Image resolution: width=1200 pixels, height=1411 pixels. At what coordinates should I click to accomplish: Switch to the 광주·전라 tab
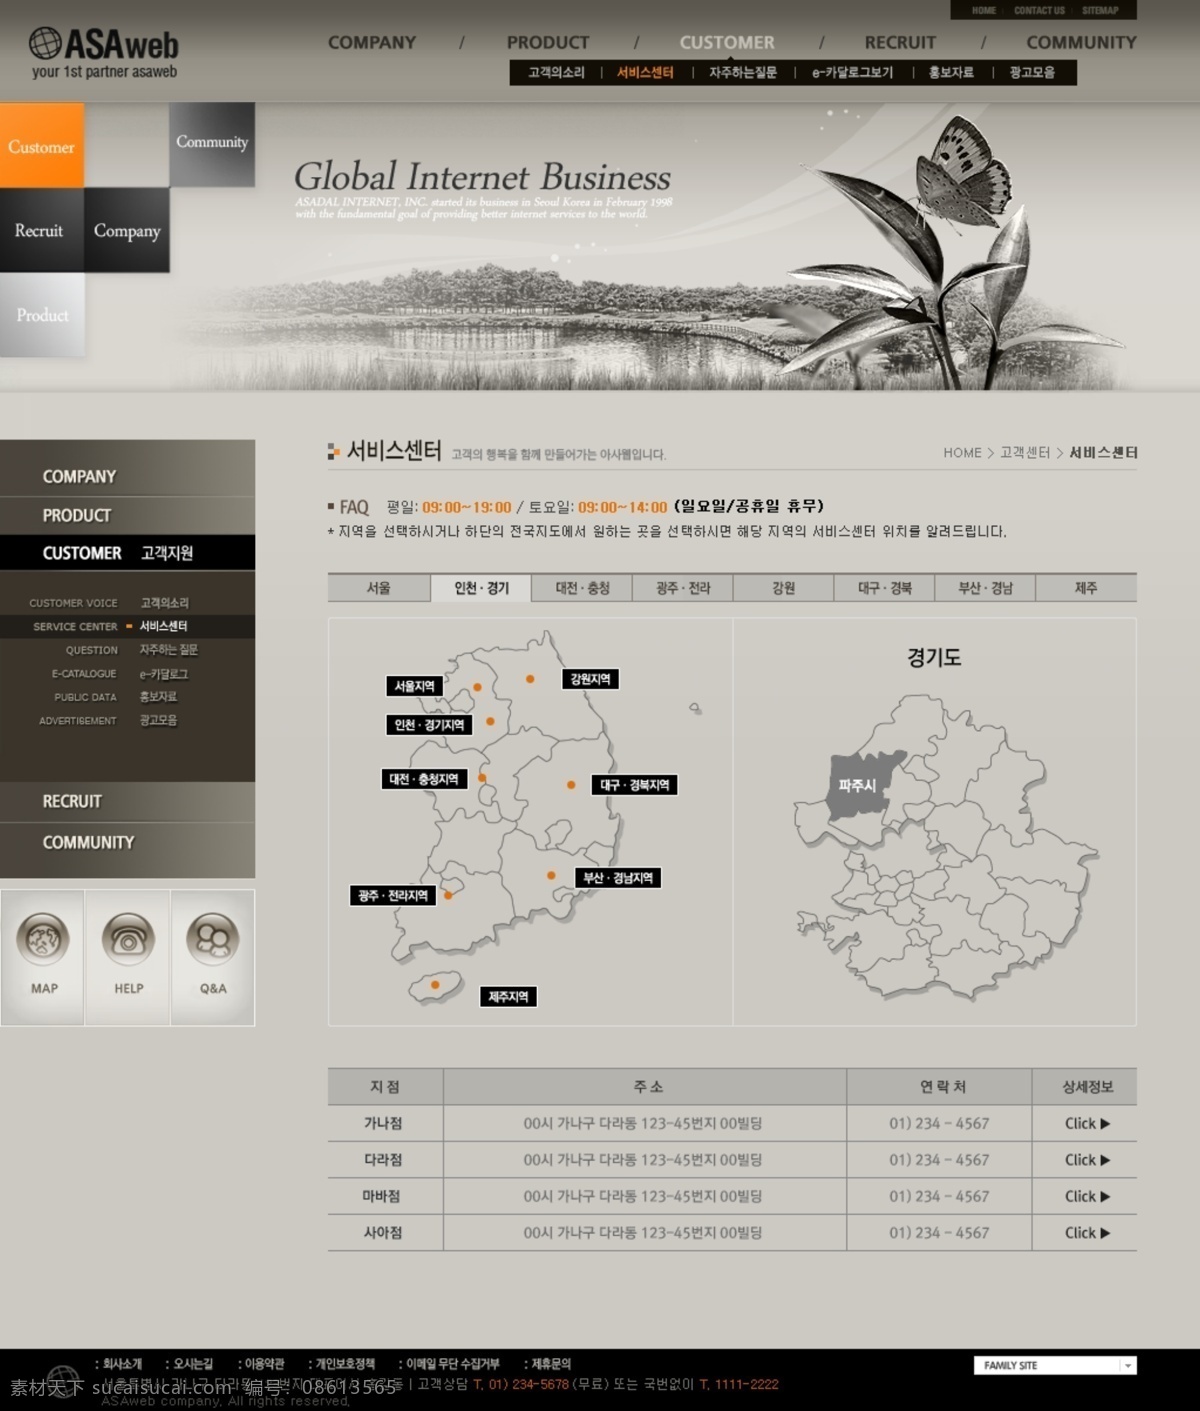coord(683,588)
